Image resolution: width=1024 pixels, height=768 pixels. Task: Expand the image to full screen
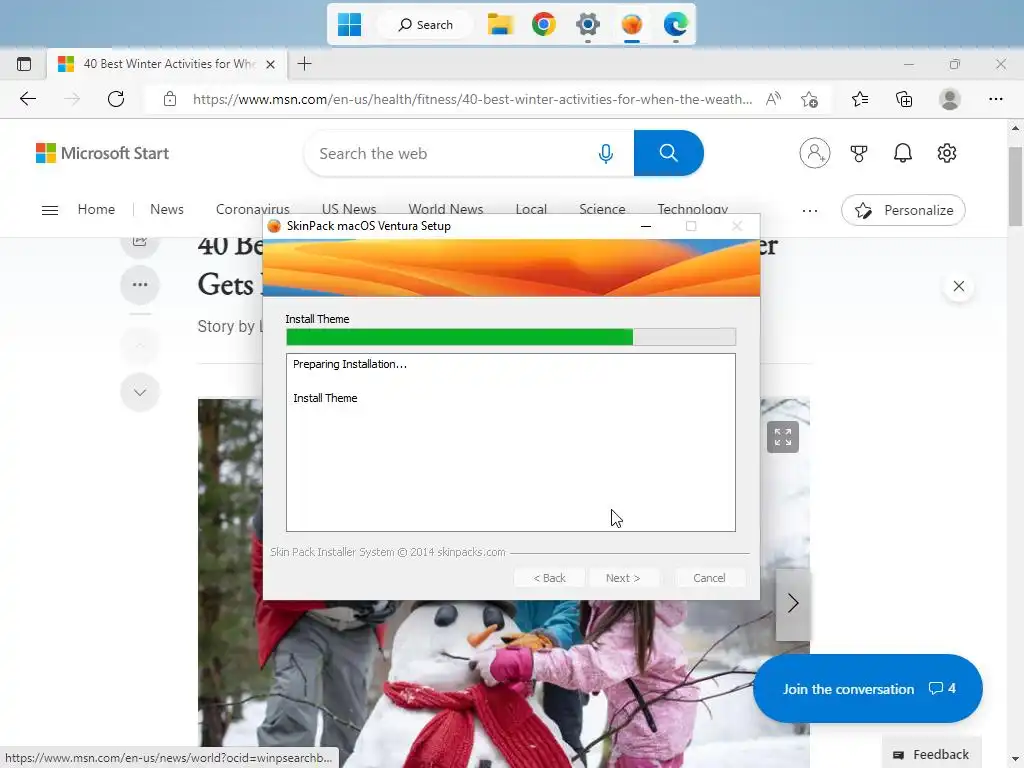(782, 437)
